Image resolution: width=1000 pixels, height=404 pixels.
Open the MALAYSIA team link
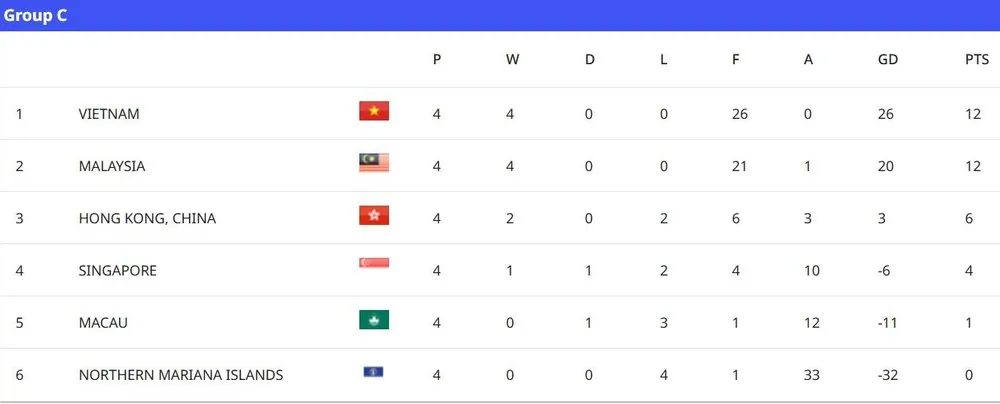(x=112, y=166)
